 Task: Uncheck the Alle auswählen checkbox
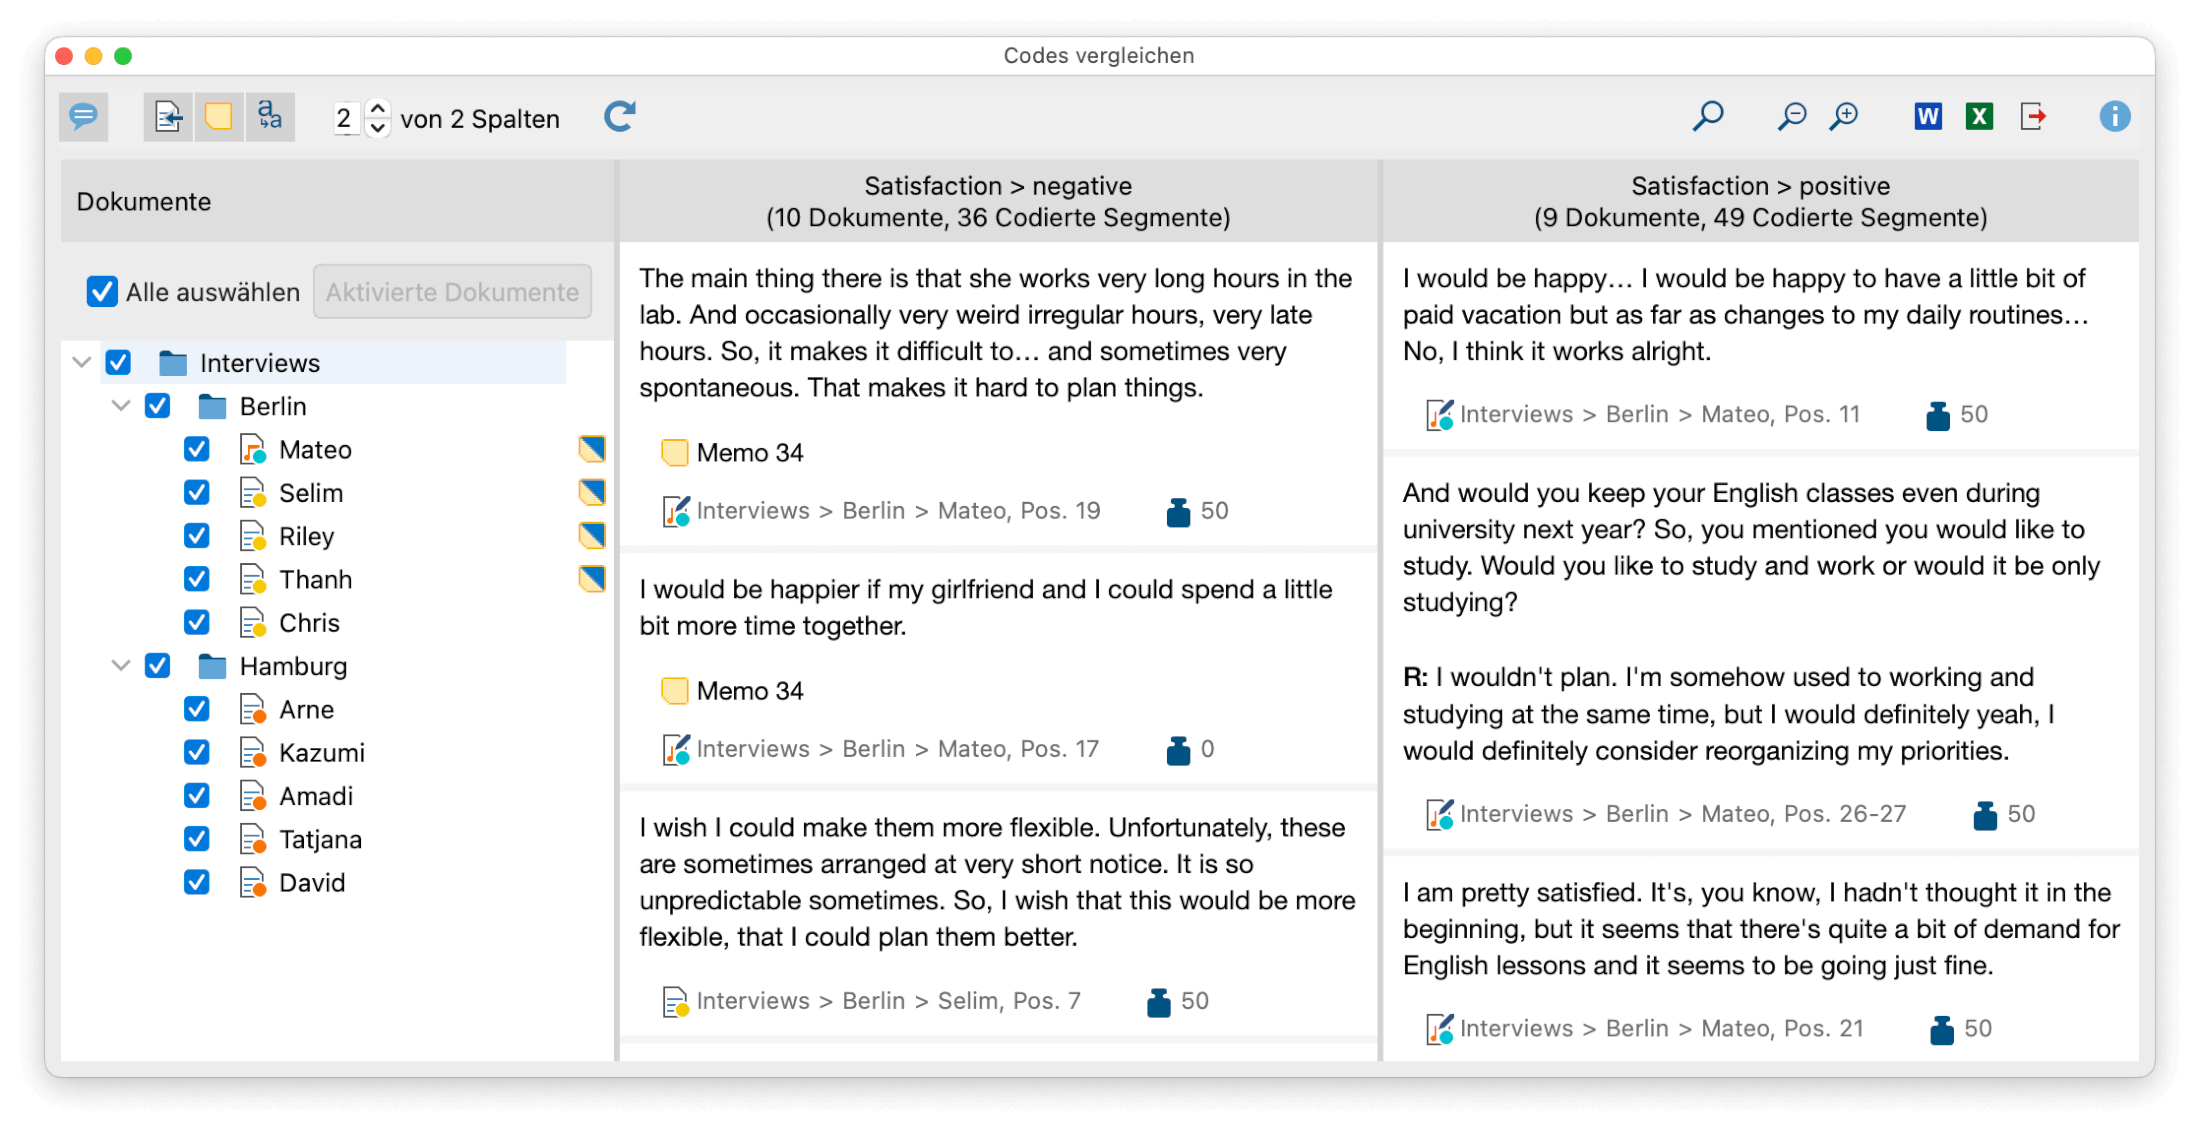coord(102,292)
